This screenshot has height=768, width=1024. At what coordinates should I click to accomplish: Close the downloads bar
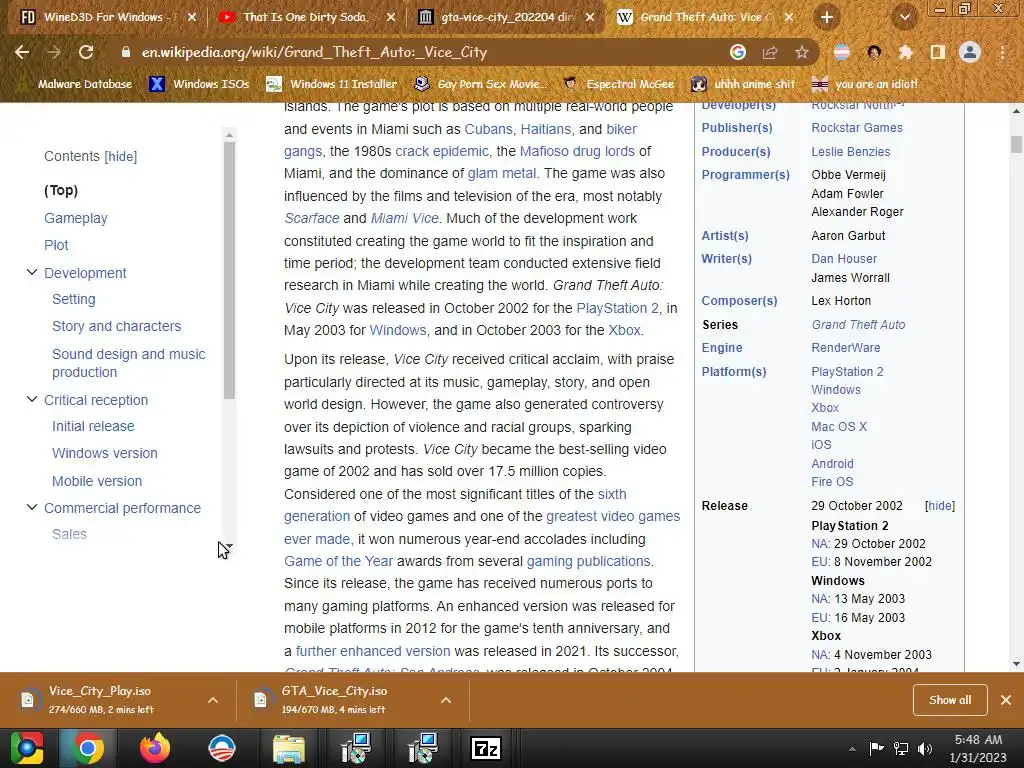(x=1006, y=700)
